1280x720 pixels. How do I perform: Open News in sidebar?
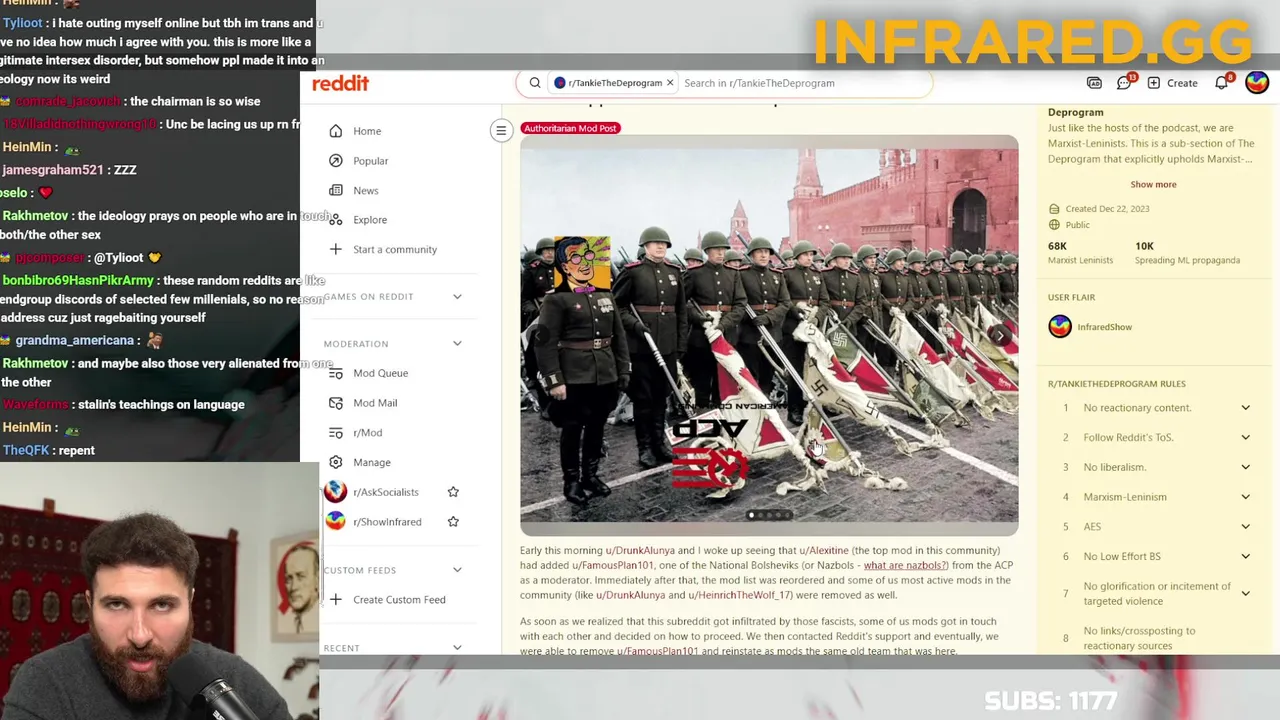[x=365, y=190]
